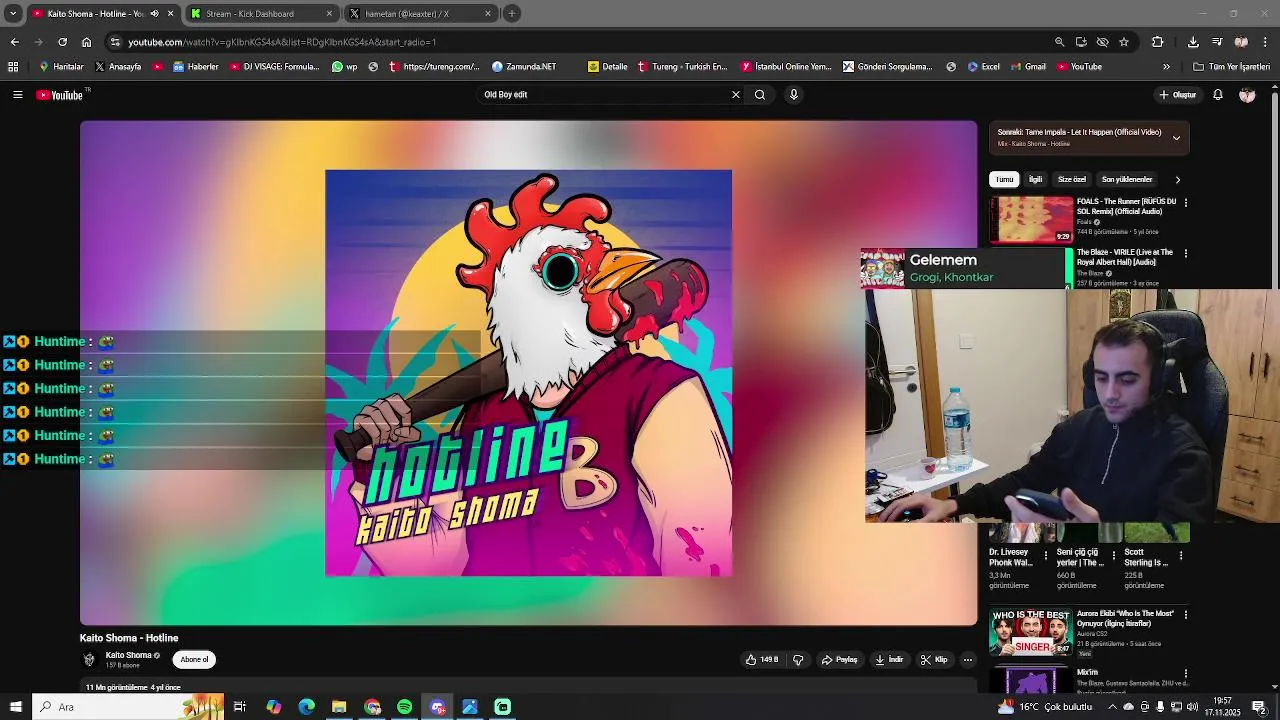Viewport: 1280px width, 720px height.
Task: Go back with browser back arrow
Action: pos(14,42)
